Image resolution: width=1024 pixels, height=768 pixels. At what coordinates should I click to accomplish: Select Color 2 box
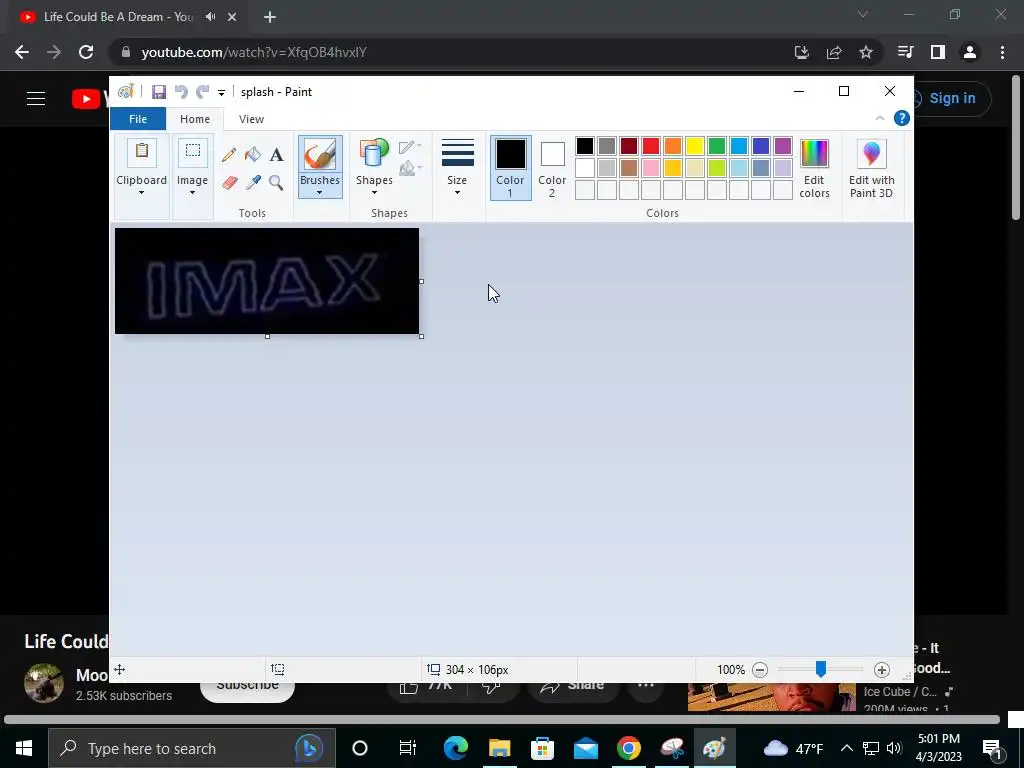[x=552, y=168]
